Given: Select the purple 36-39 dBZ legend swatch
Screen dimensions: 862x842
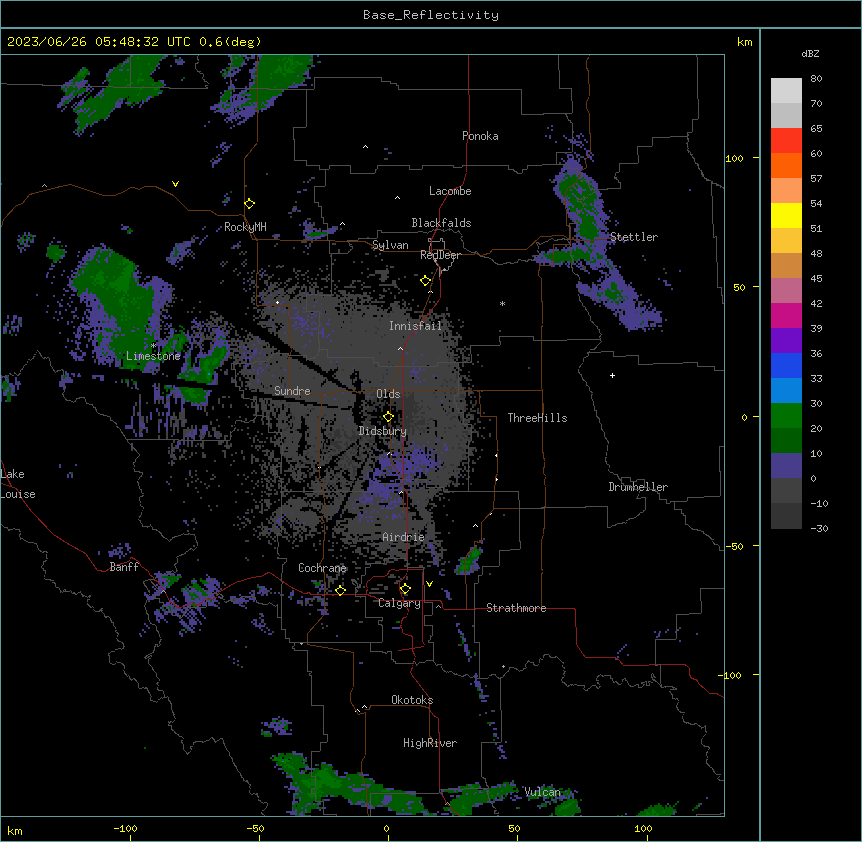Looking at the screenshot, I should [x=786, y=341].
